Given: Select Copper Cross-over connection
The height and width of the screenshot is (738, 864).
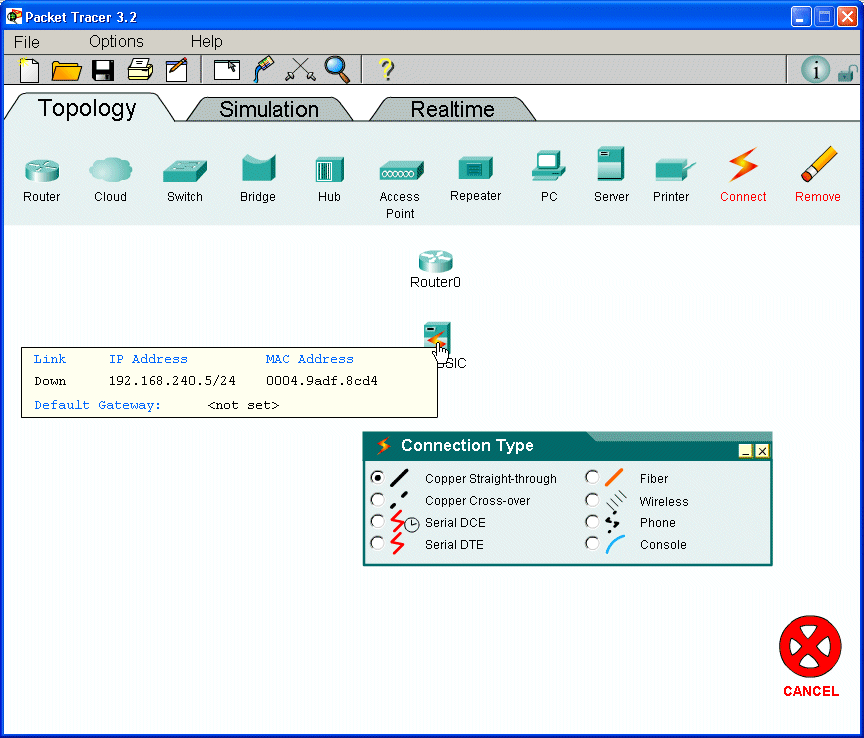Looking at the screenshot, I should click(377, 499).
